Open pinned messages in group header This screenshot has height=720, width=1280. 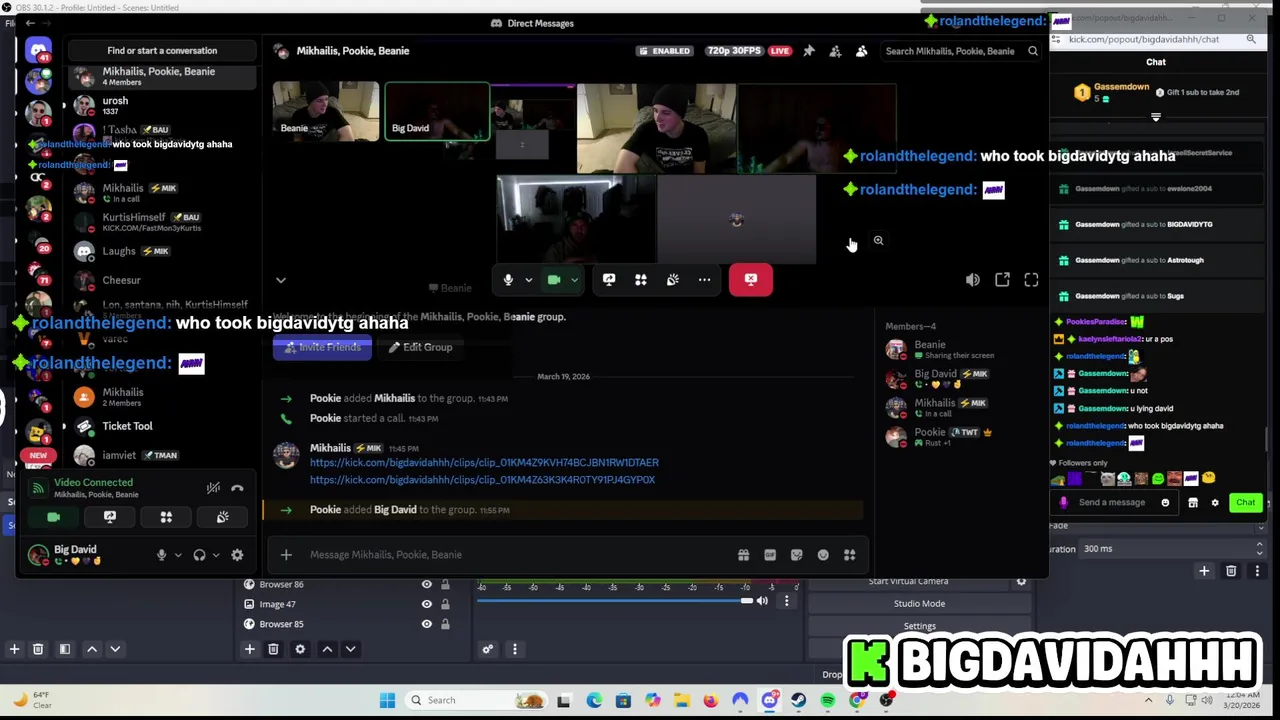click(809, 51)
